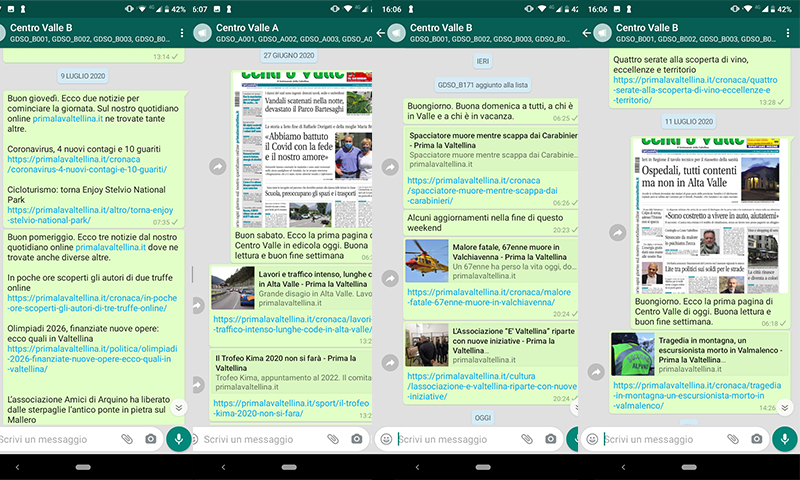The height and width of the screenshot is (480, 800).
Task: Open the Centro Valle A header title
Action: click(247, 28)
